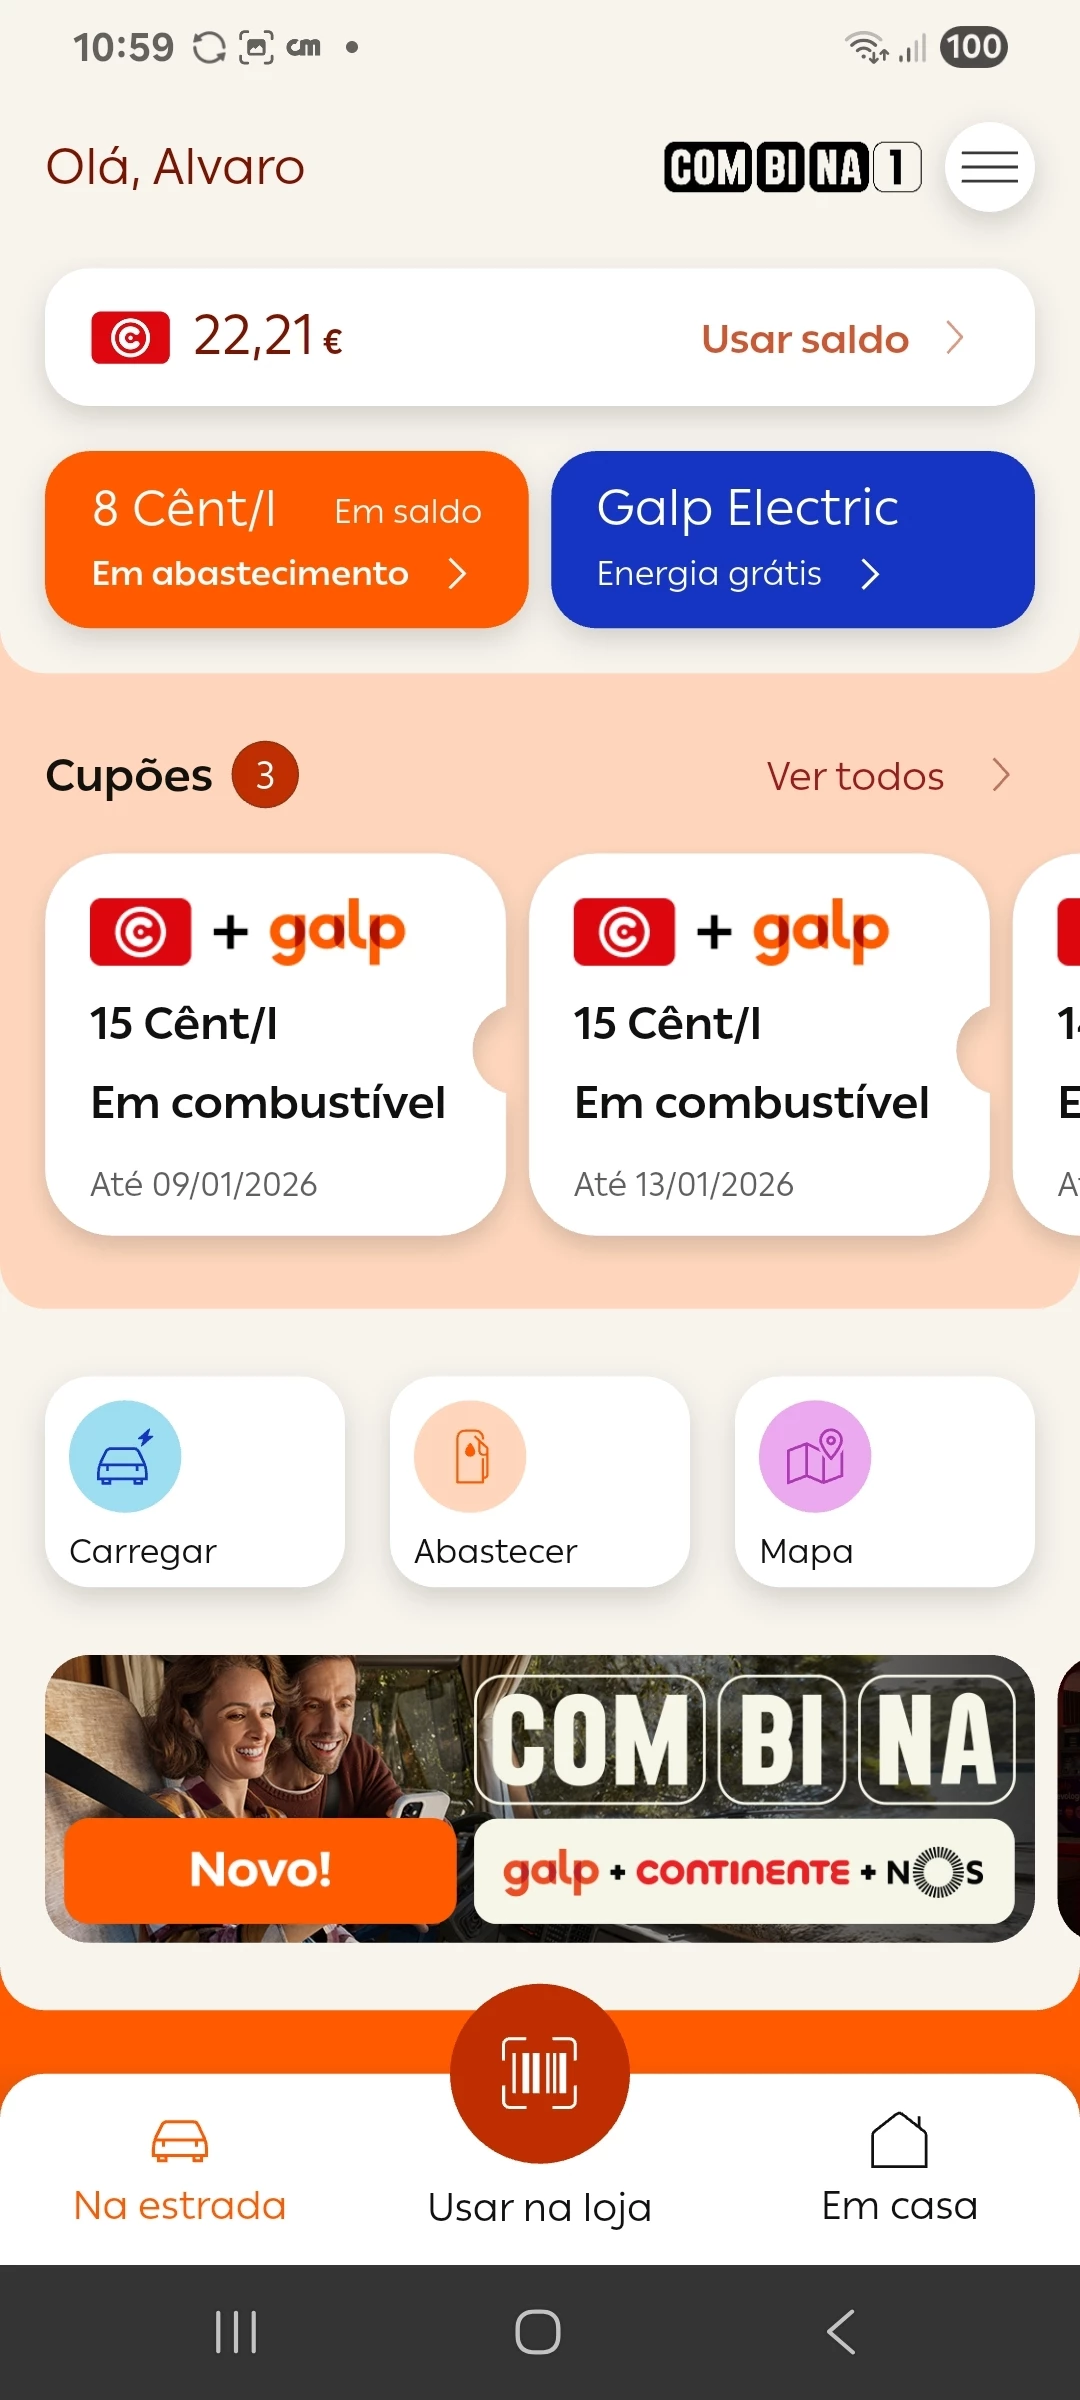
Task: Open the Mapa location icon
Action: [815, 1456]
